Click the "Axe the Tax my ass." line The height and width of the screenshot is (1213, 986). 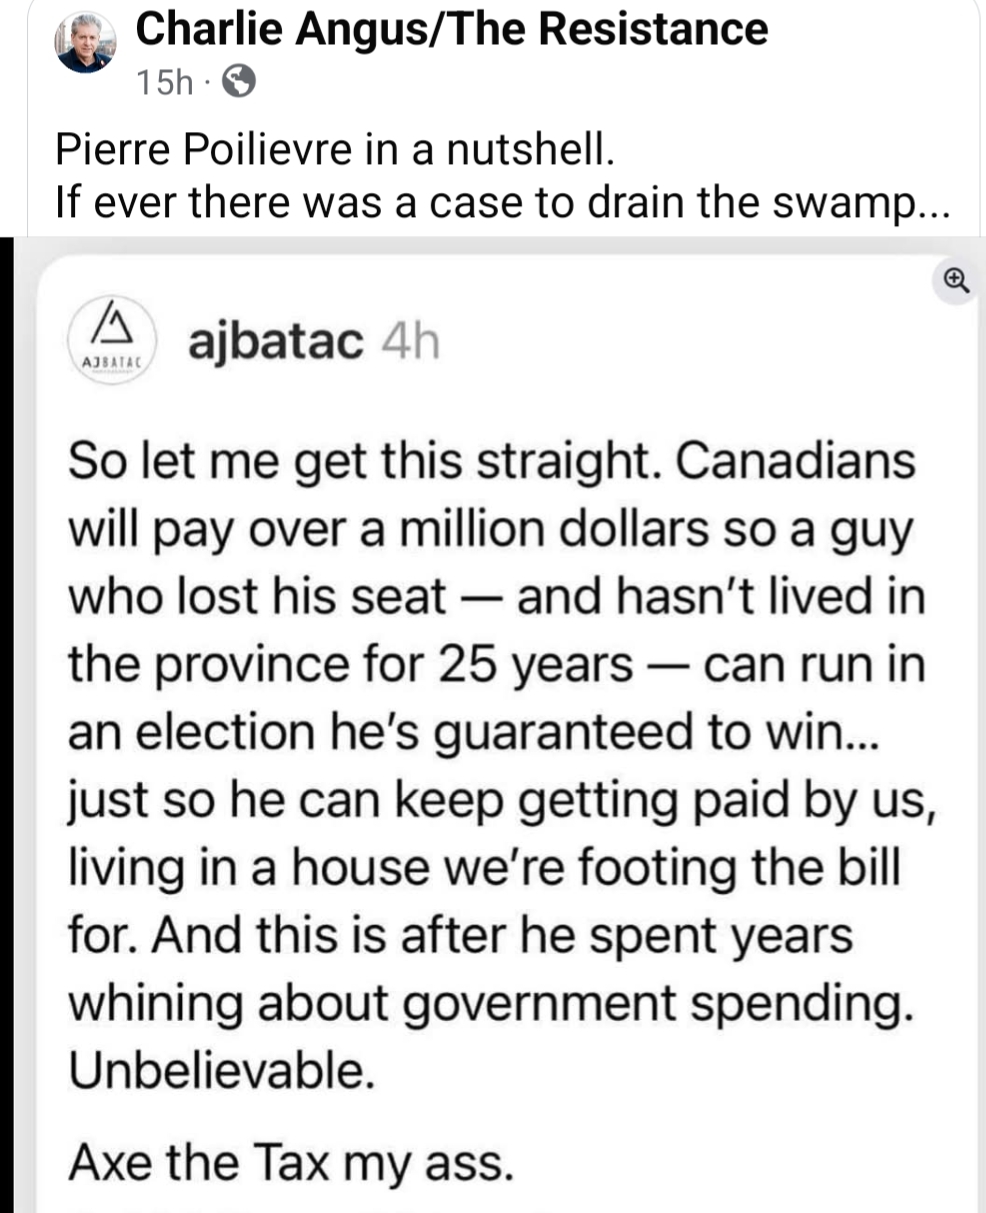click(x=290, y=1162)
